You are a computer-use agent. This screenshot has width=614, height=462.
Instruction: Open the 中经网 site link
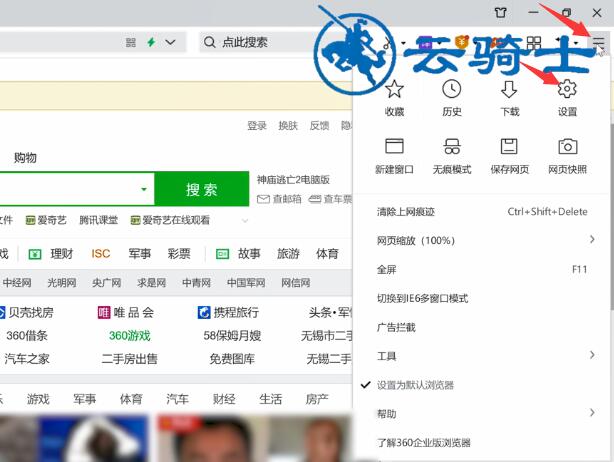(x=17, y=283)
